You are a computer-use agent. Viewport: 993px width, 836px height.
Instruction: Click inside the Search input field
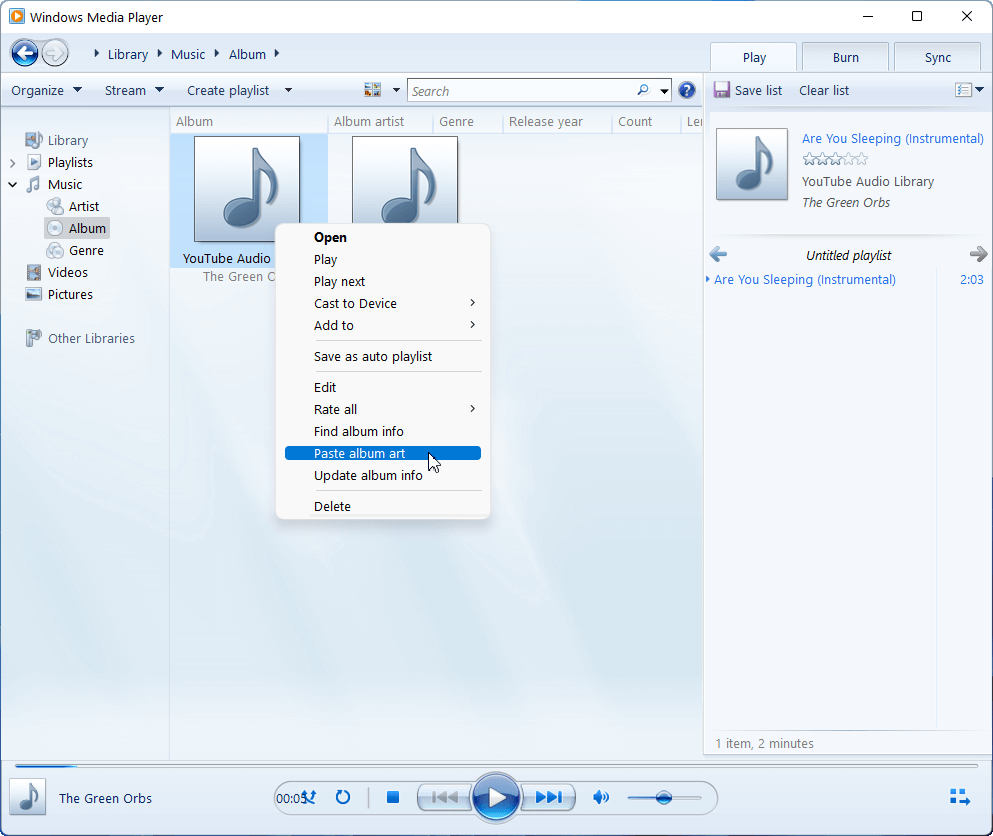(x=522, y=91)
